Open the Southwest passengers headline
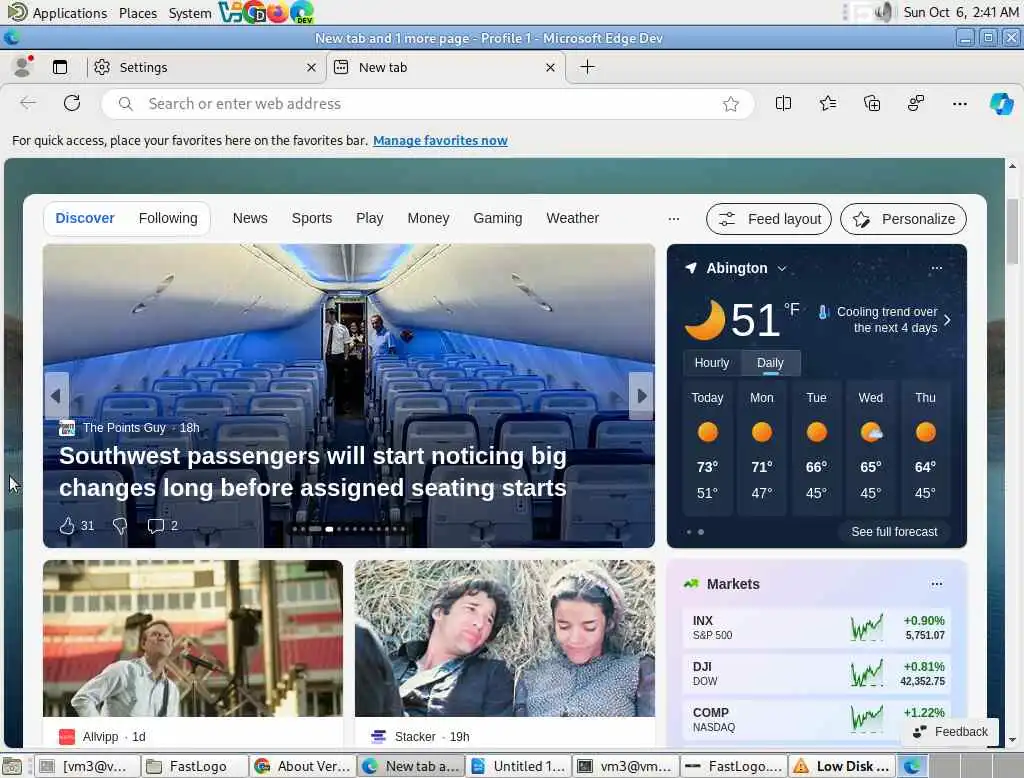 313,472
